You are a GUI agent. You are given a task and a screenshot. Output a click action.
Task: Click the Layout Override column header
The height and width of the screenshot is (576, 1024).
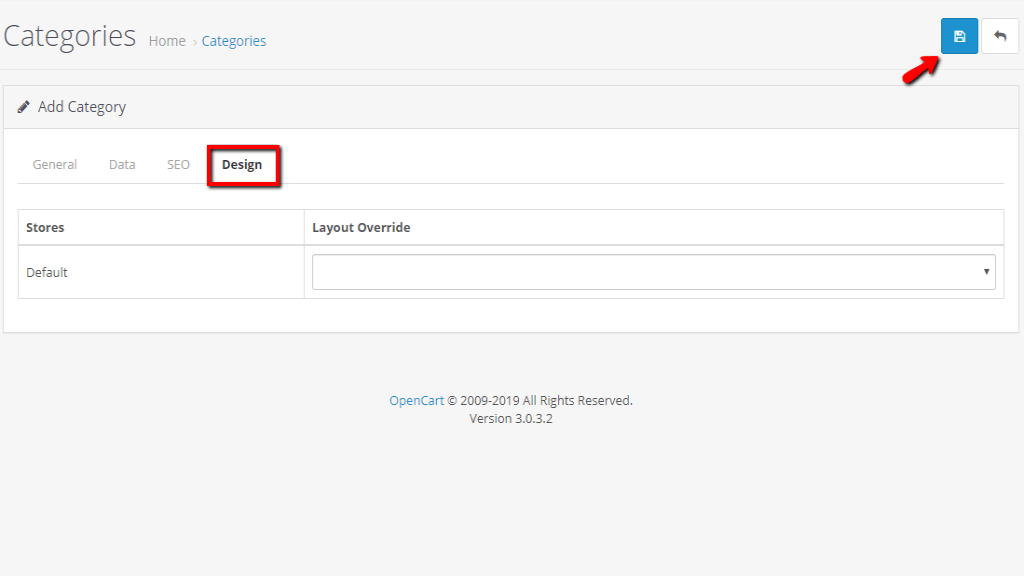point(360,227)
